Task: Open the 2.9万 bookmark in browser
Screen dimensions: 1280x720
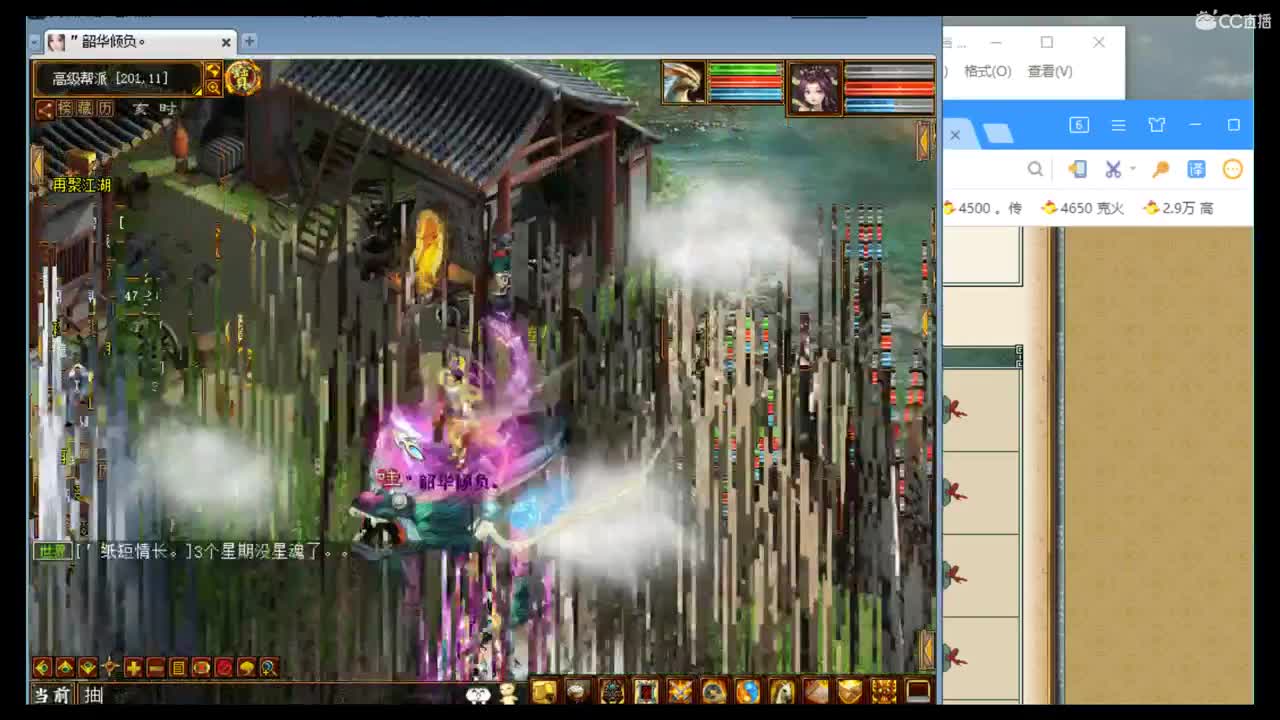Action: point(1179,208)
